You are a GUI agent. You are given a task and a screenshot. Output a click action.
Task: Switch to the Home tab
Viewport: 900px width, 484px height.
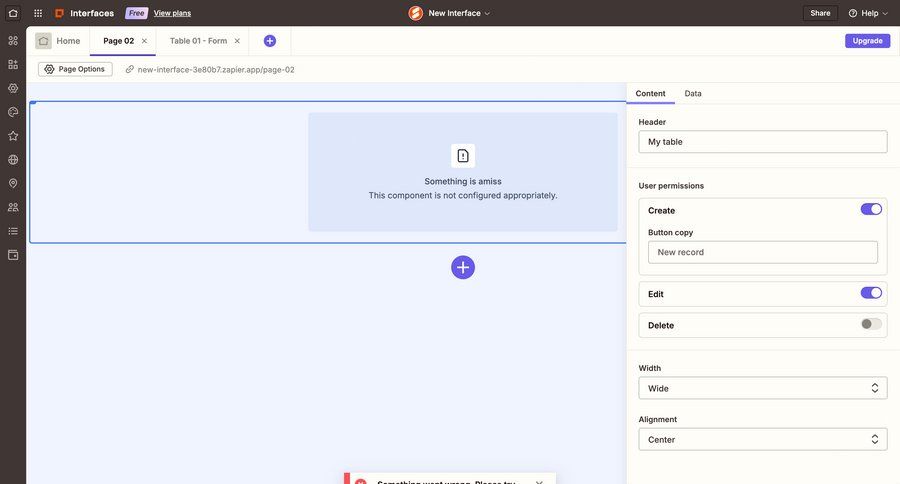click(x=58, y=41)
